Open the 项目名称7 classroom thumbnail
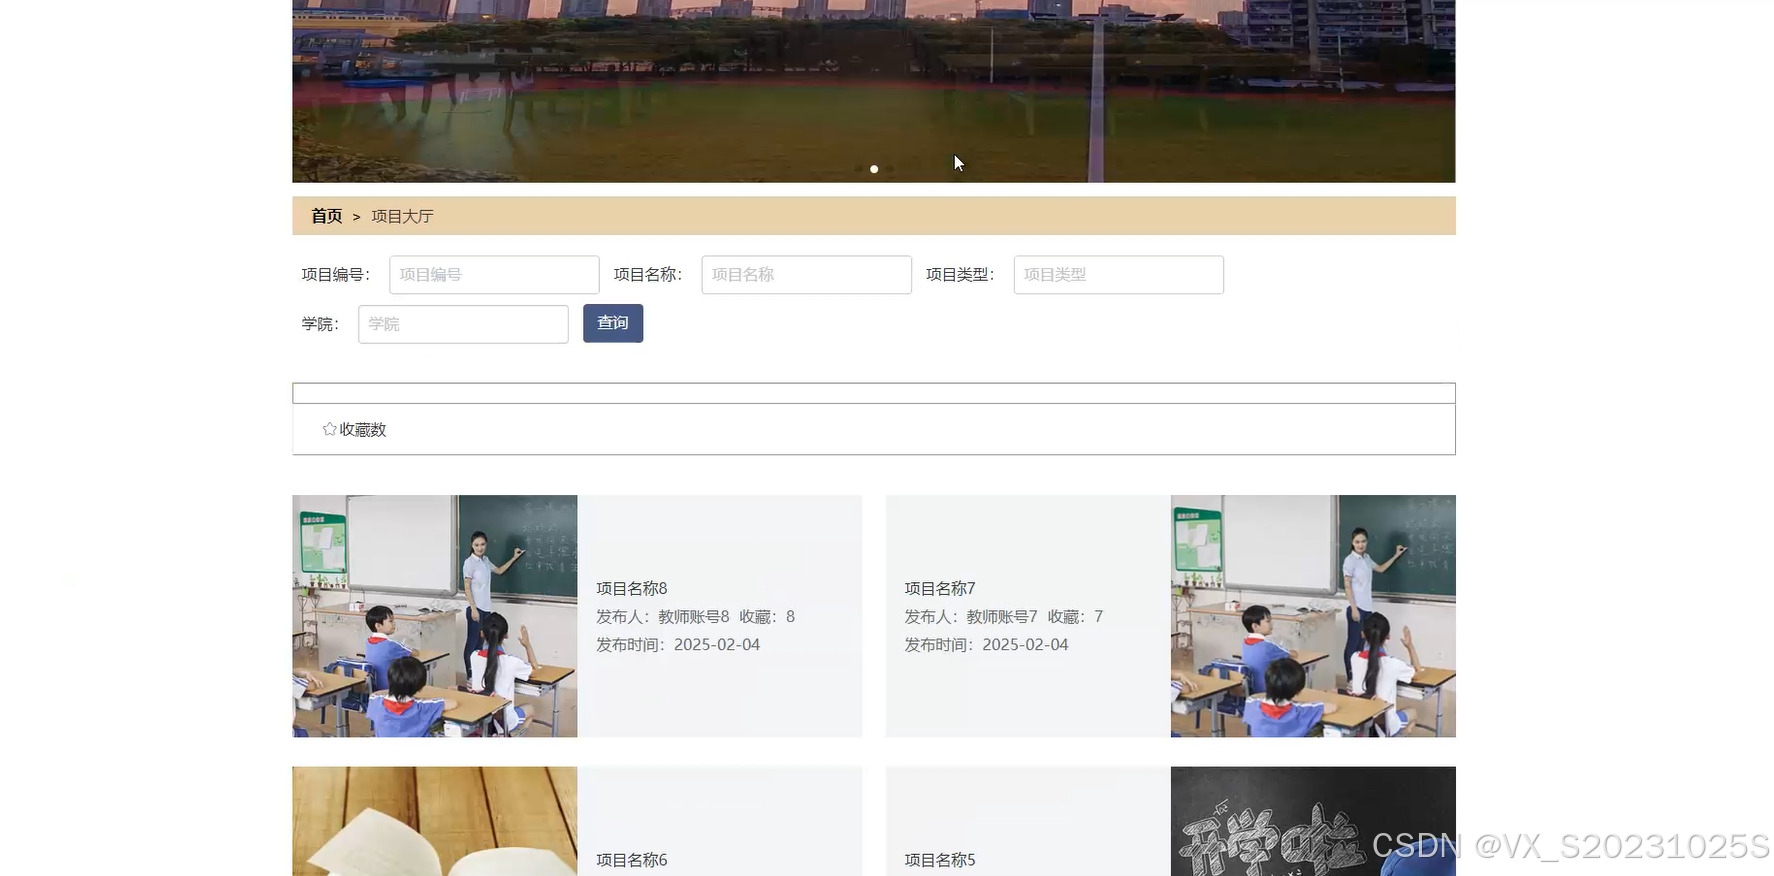1774x876 pixels. pyautogui.click(x=1313, y=616)
